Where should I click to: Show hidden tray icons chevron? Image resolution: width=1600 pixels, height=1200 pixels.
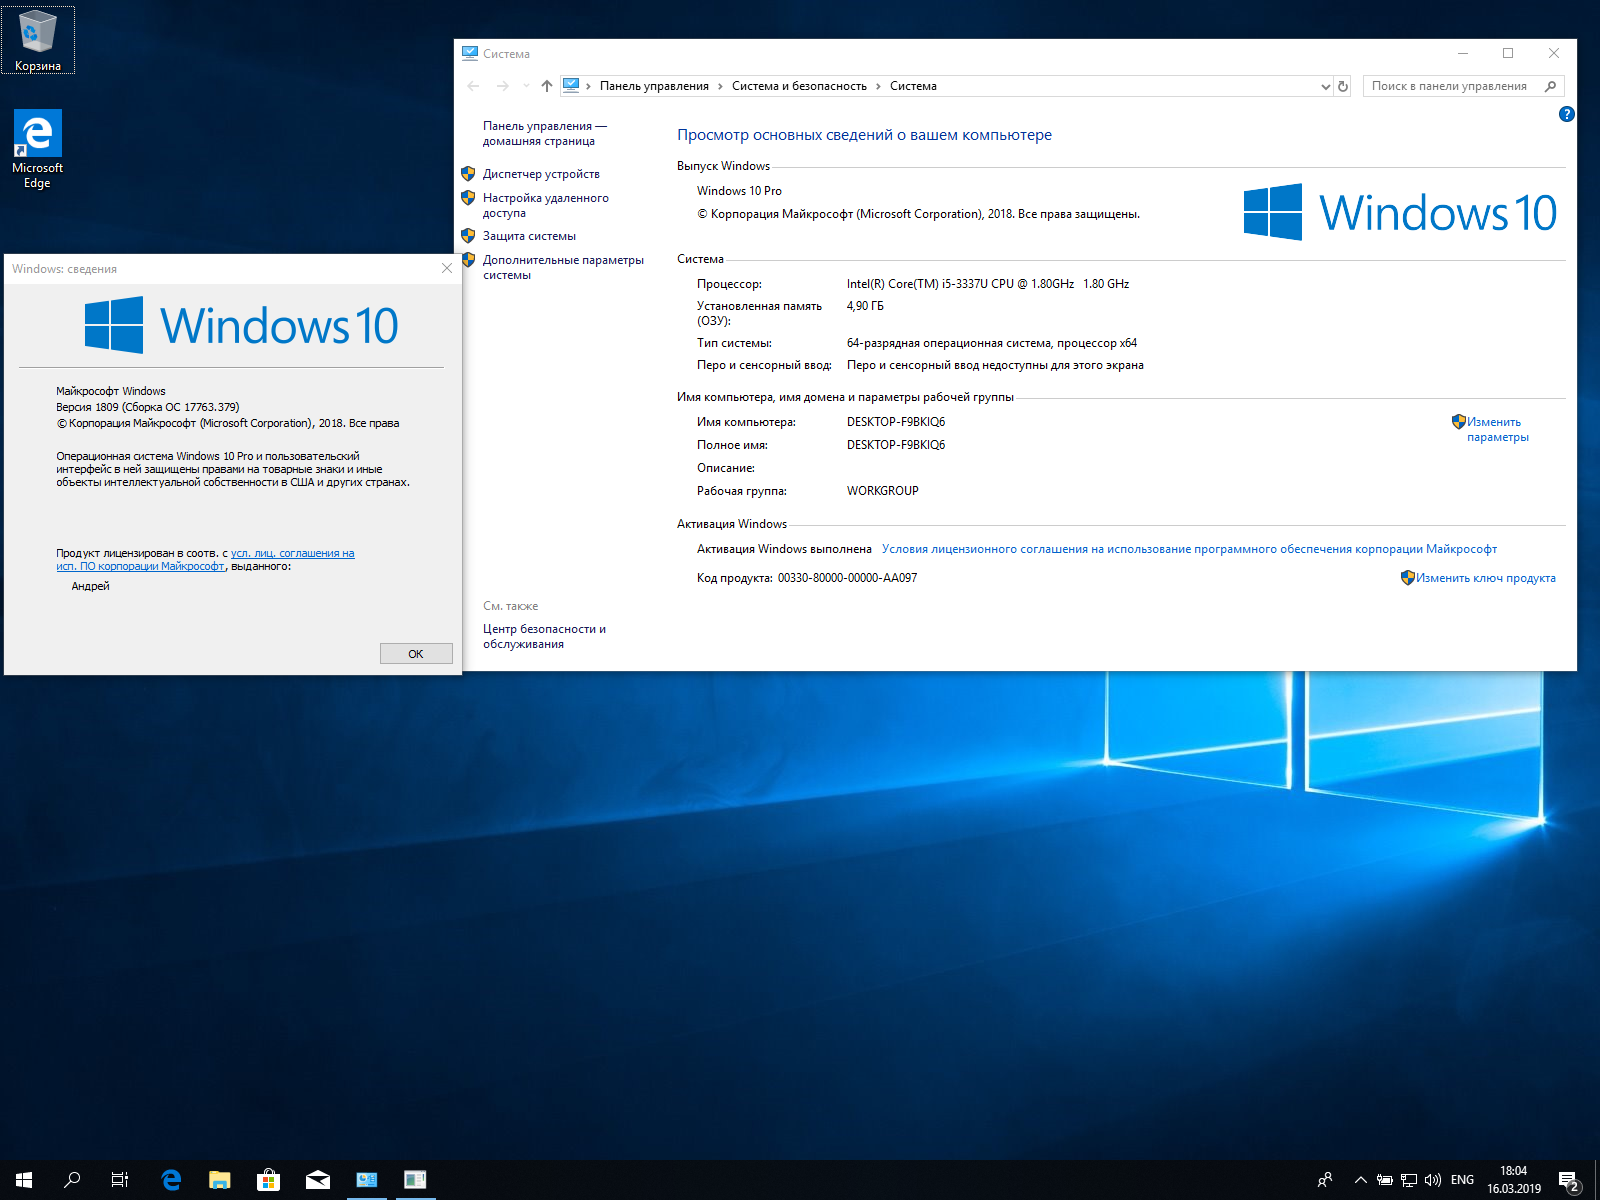(1361, 1180)
